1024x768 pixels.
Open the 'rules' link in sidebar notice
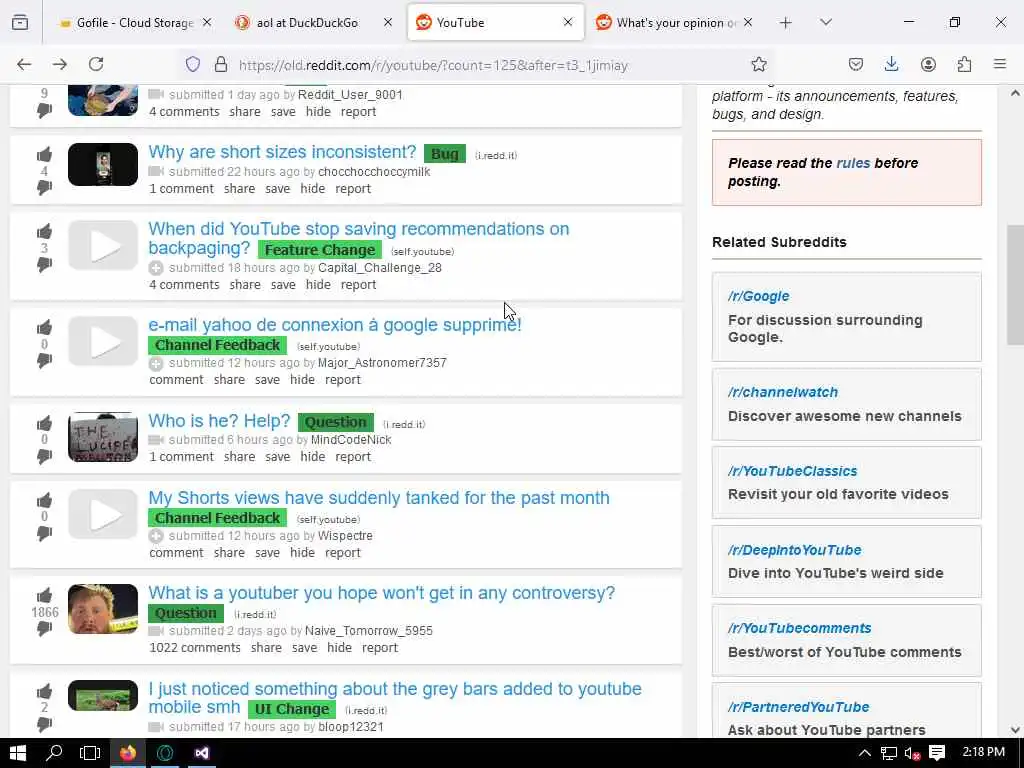click(x=854, y=163)
